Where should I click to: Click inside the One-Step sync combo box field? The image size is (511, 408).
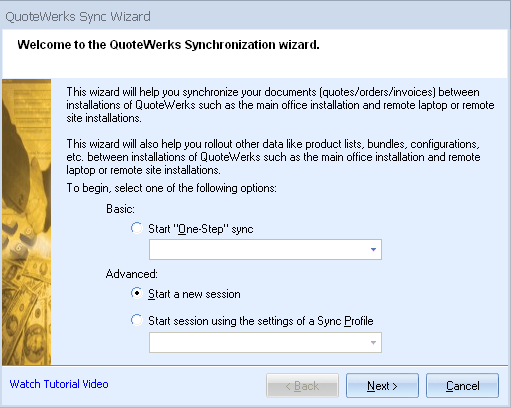tap(265, 249)
